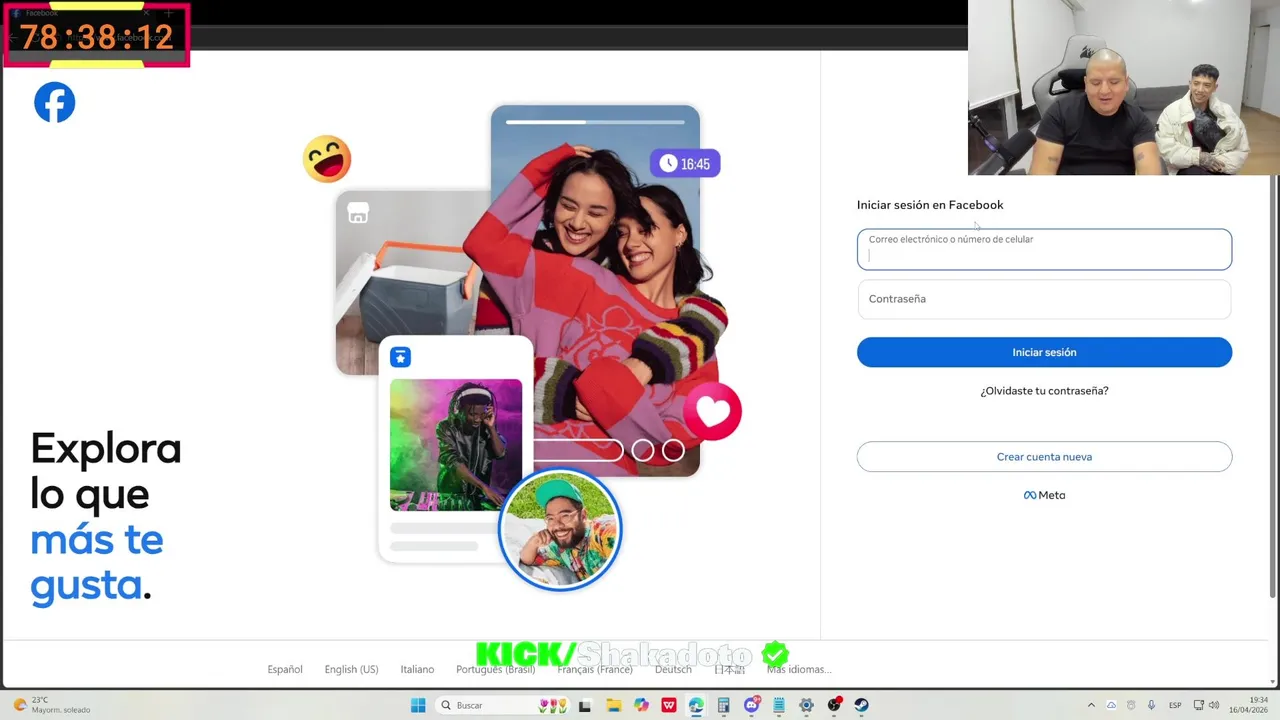This screenshot has width=1280, height=720.
Task: Click the Contraseña password field
Action: click(1044, 299)
